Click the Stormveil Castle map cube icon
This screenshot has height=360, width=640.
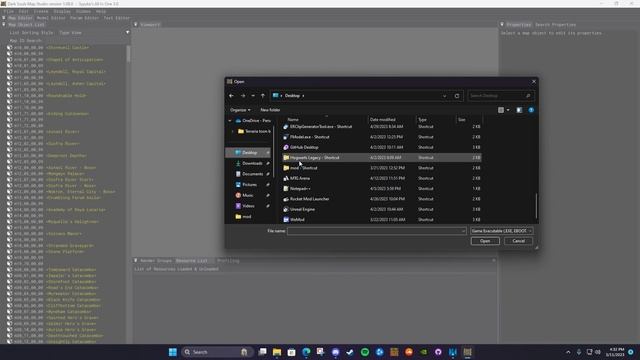point(9,48)
